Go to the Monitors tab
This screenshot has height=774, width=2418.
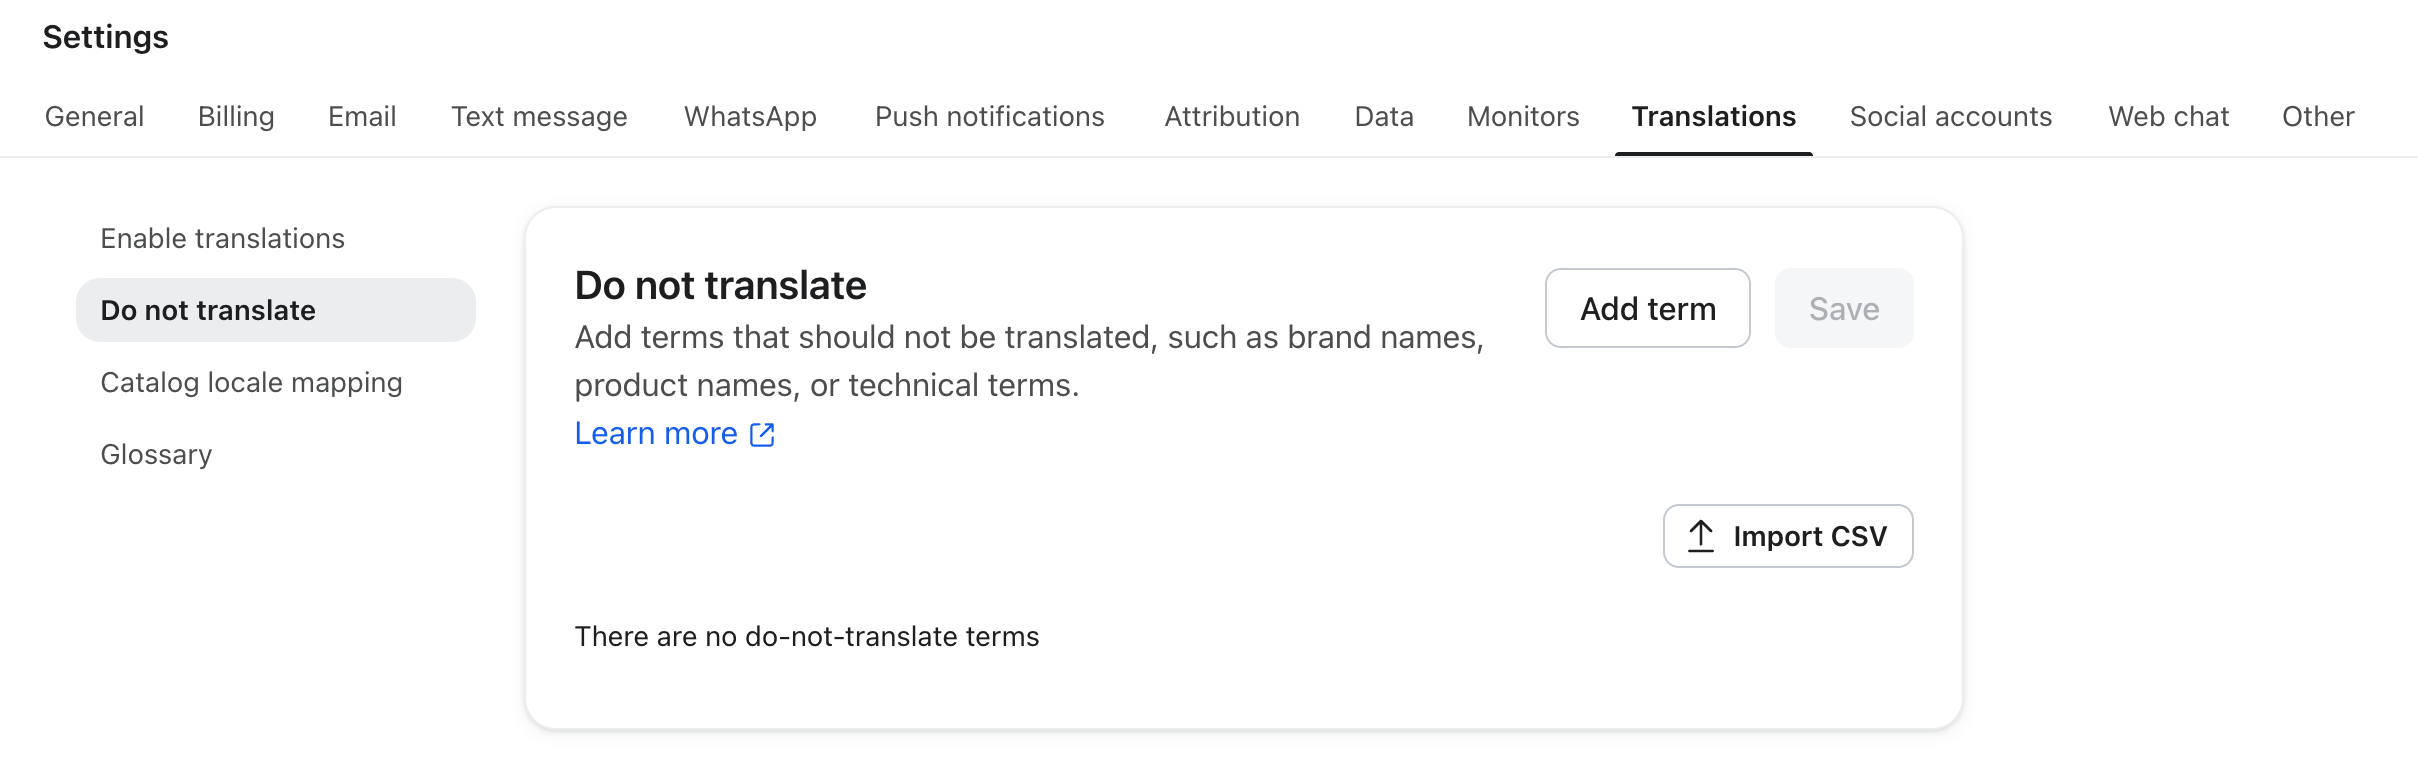(x=1523, y=116)
